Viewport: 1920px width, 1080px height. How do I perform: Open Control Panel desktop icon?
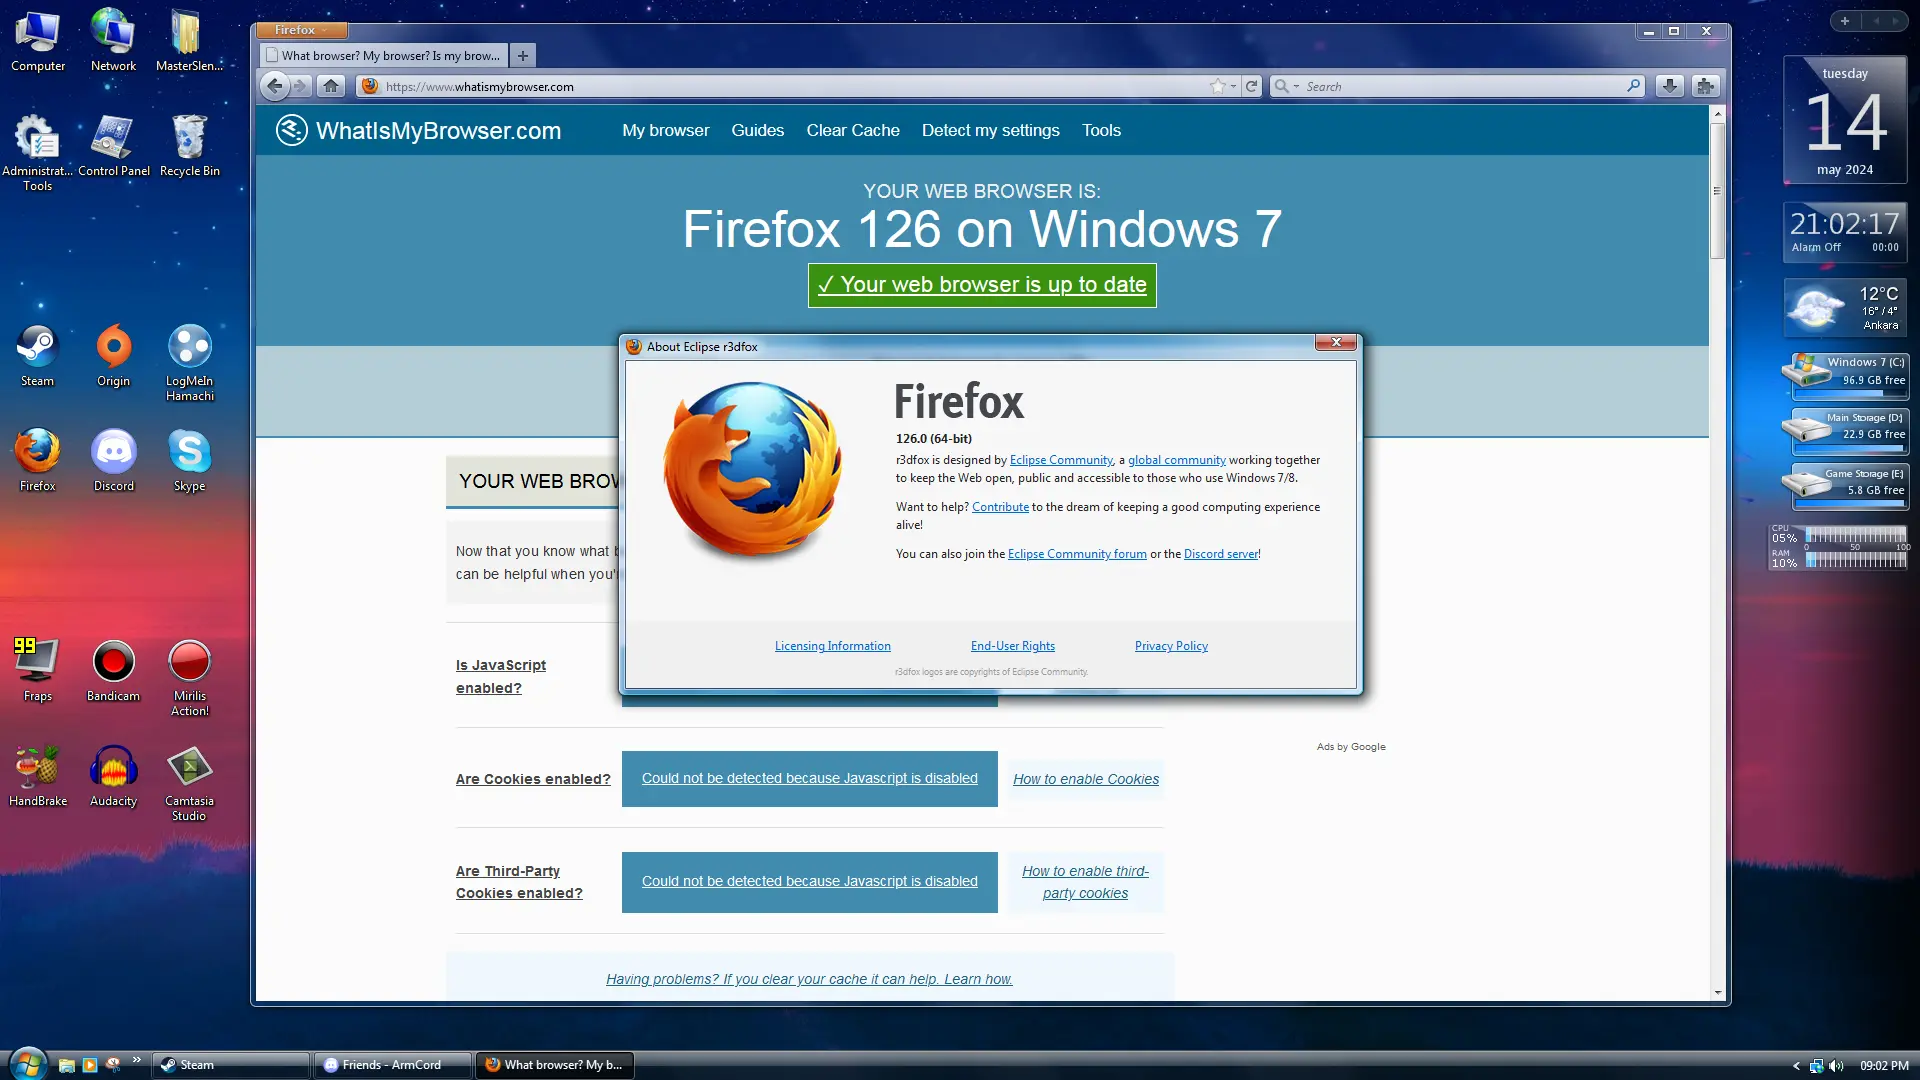tap(114, 146)
